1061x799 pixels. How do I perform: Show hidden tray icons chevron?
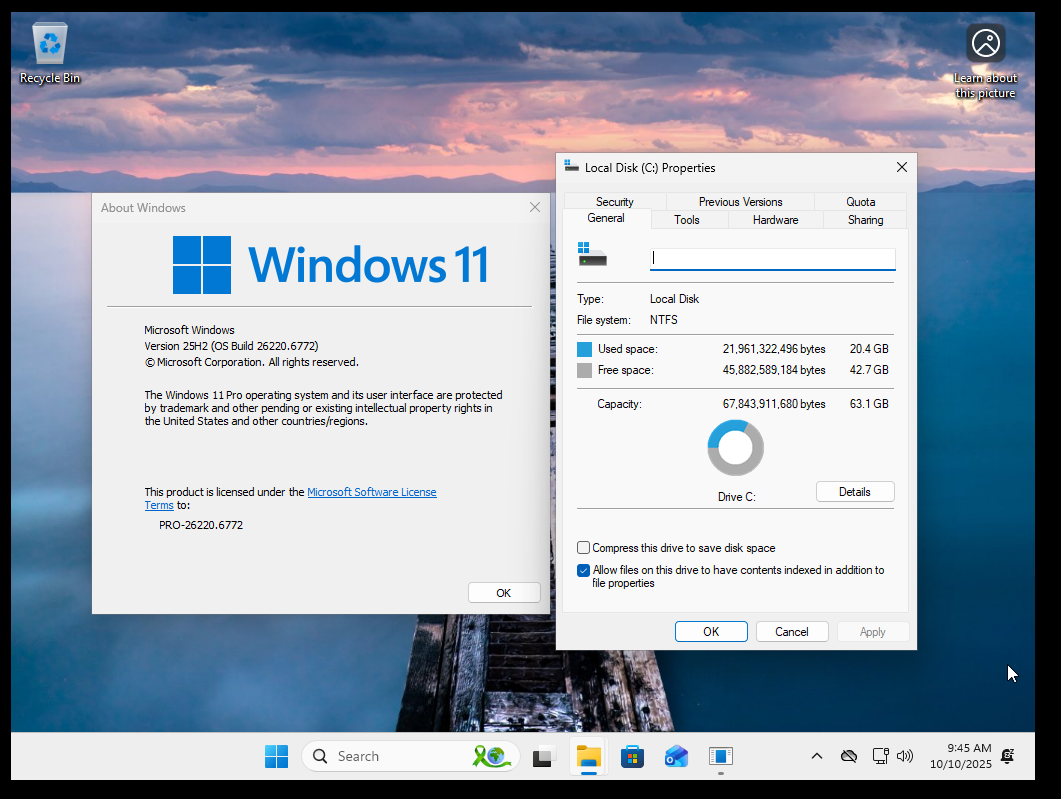point(817,756)
